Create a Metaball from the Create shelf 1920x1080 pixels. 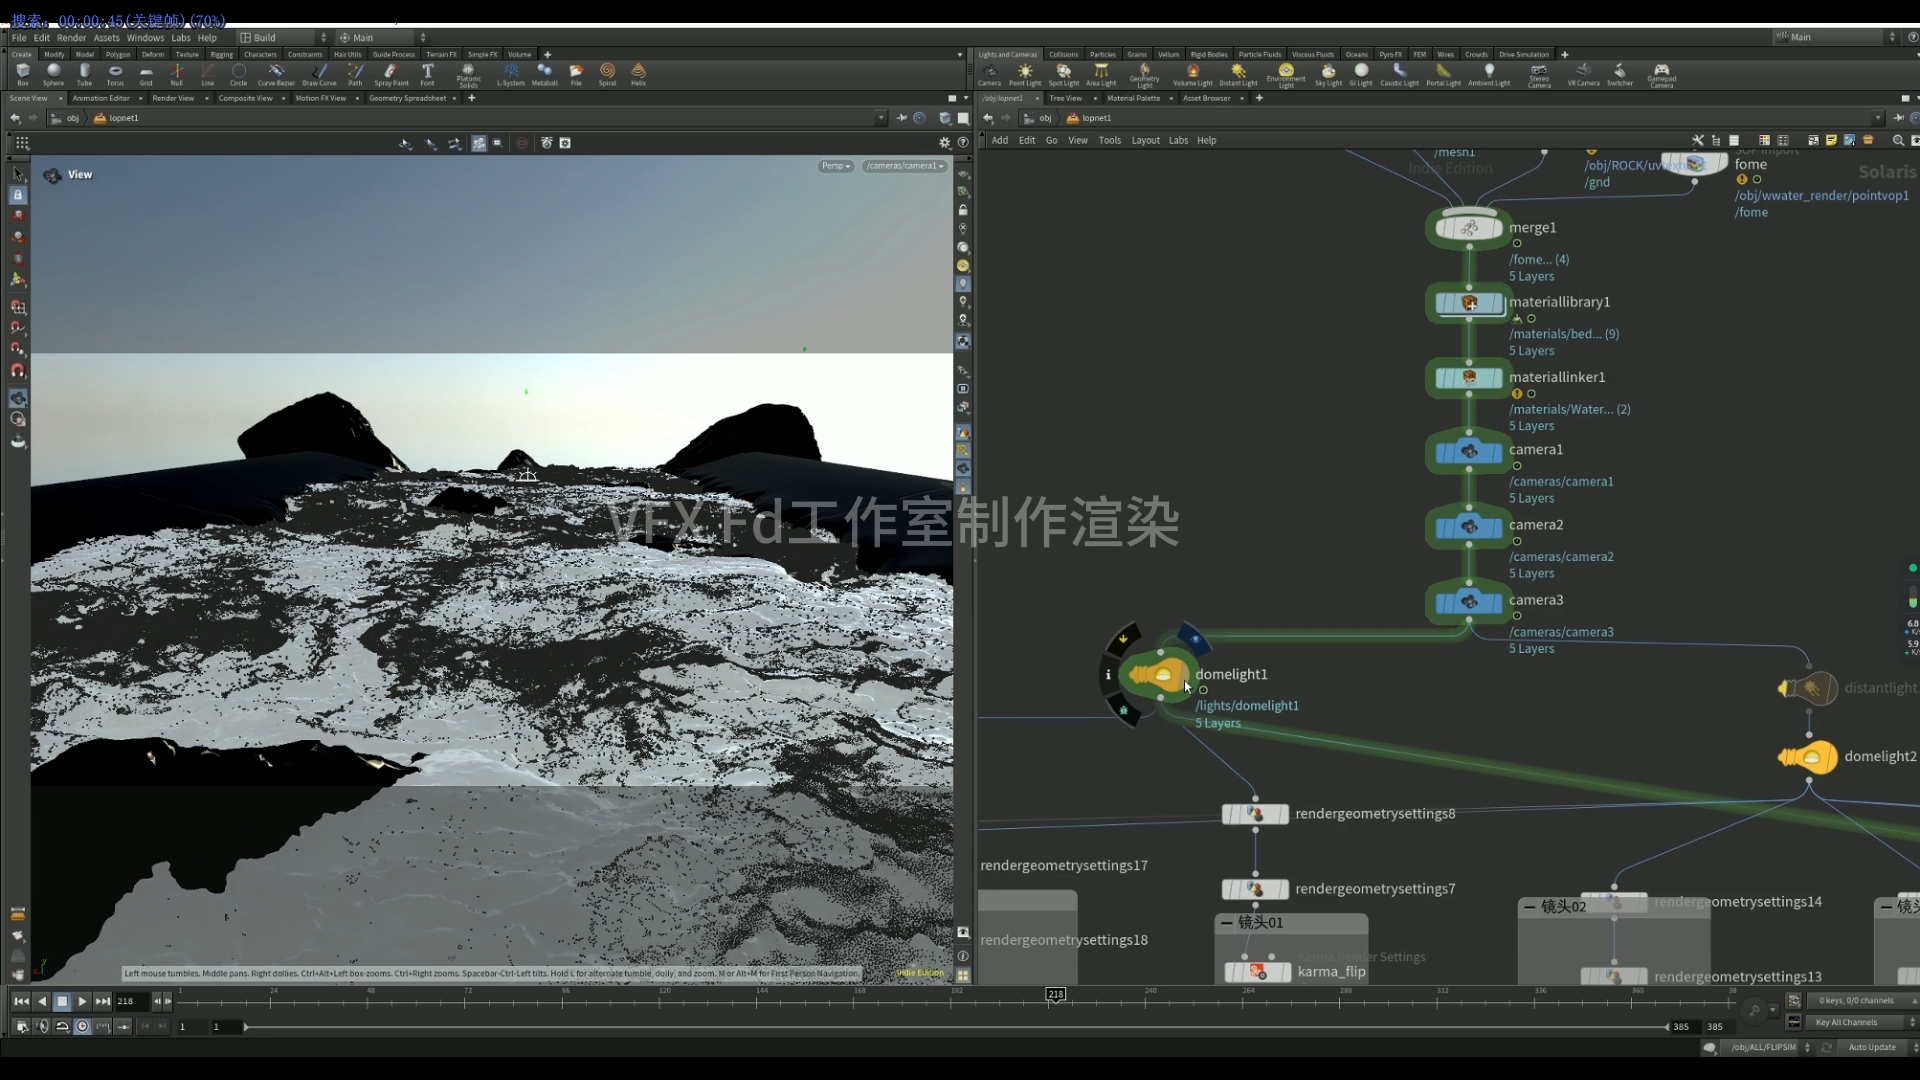(545, 72)
